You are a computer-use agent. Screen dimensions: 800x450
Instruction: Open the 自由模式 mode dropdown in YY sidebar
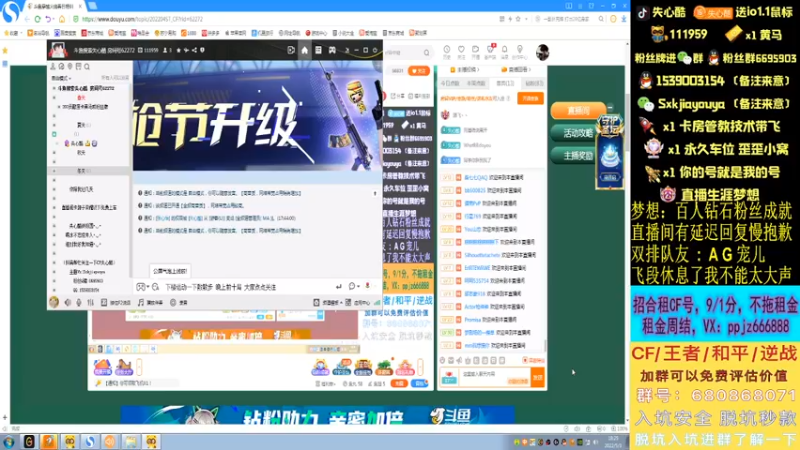coord(61,78)
